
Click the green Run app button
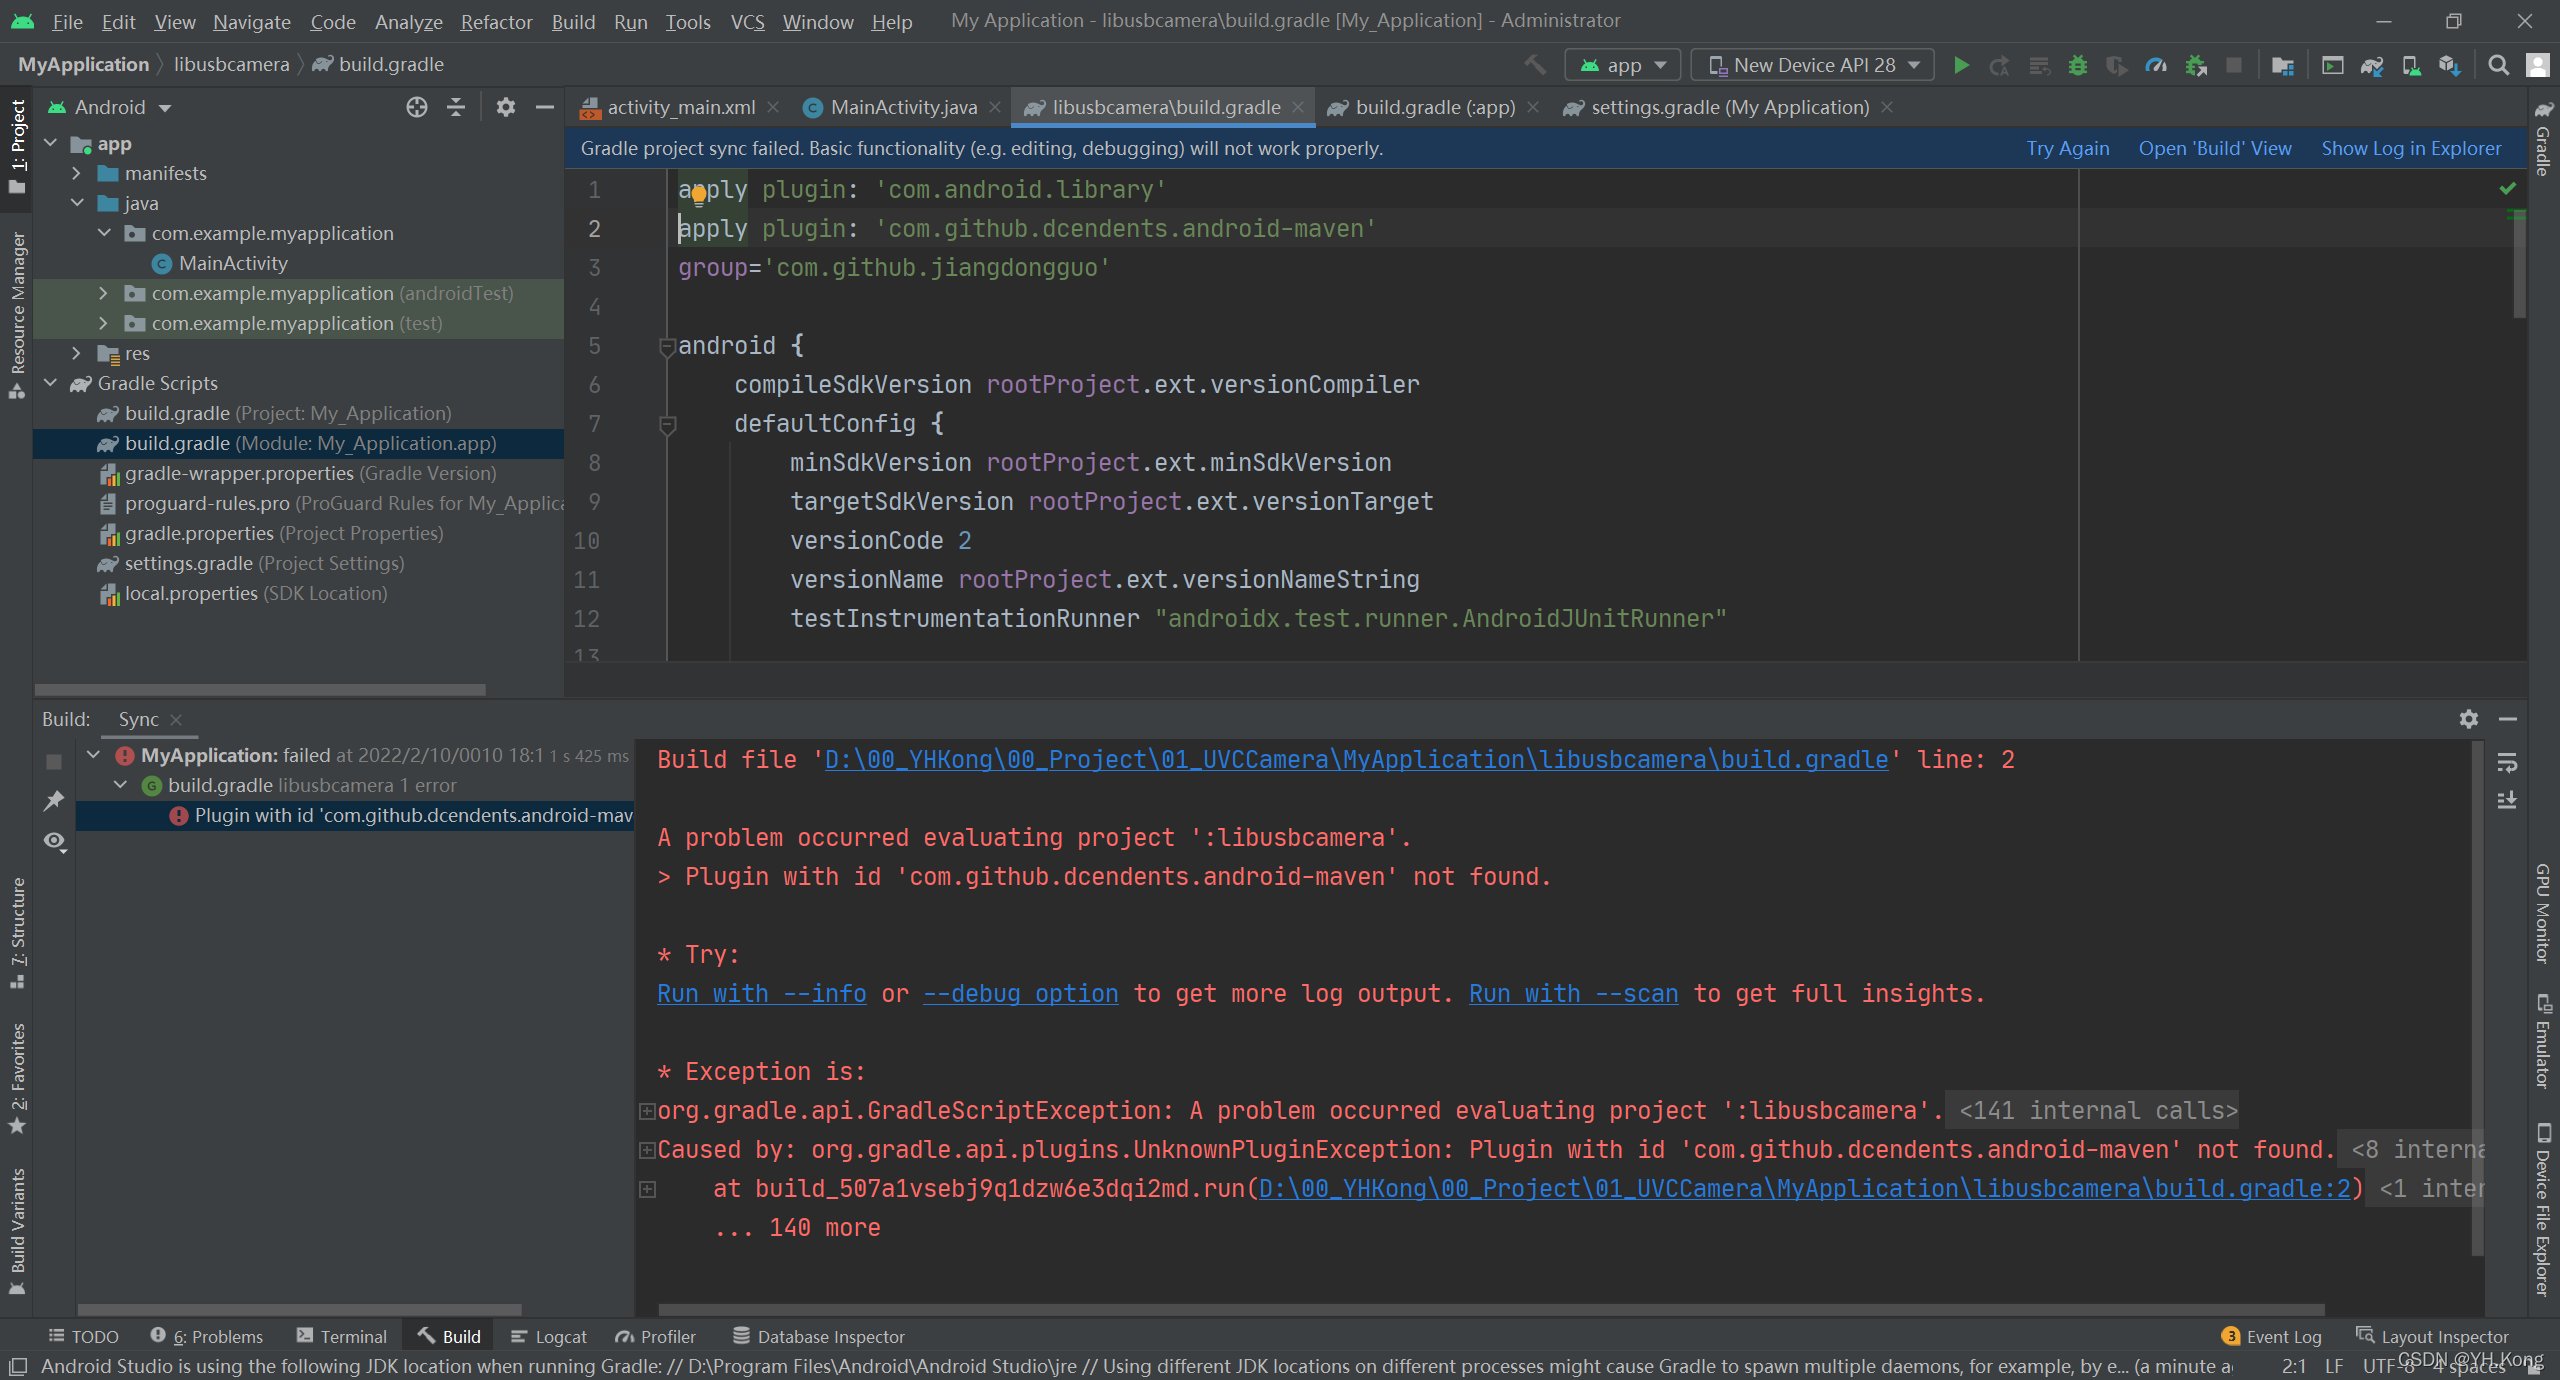(x=1961, y=65)
